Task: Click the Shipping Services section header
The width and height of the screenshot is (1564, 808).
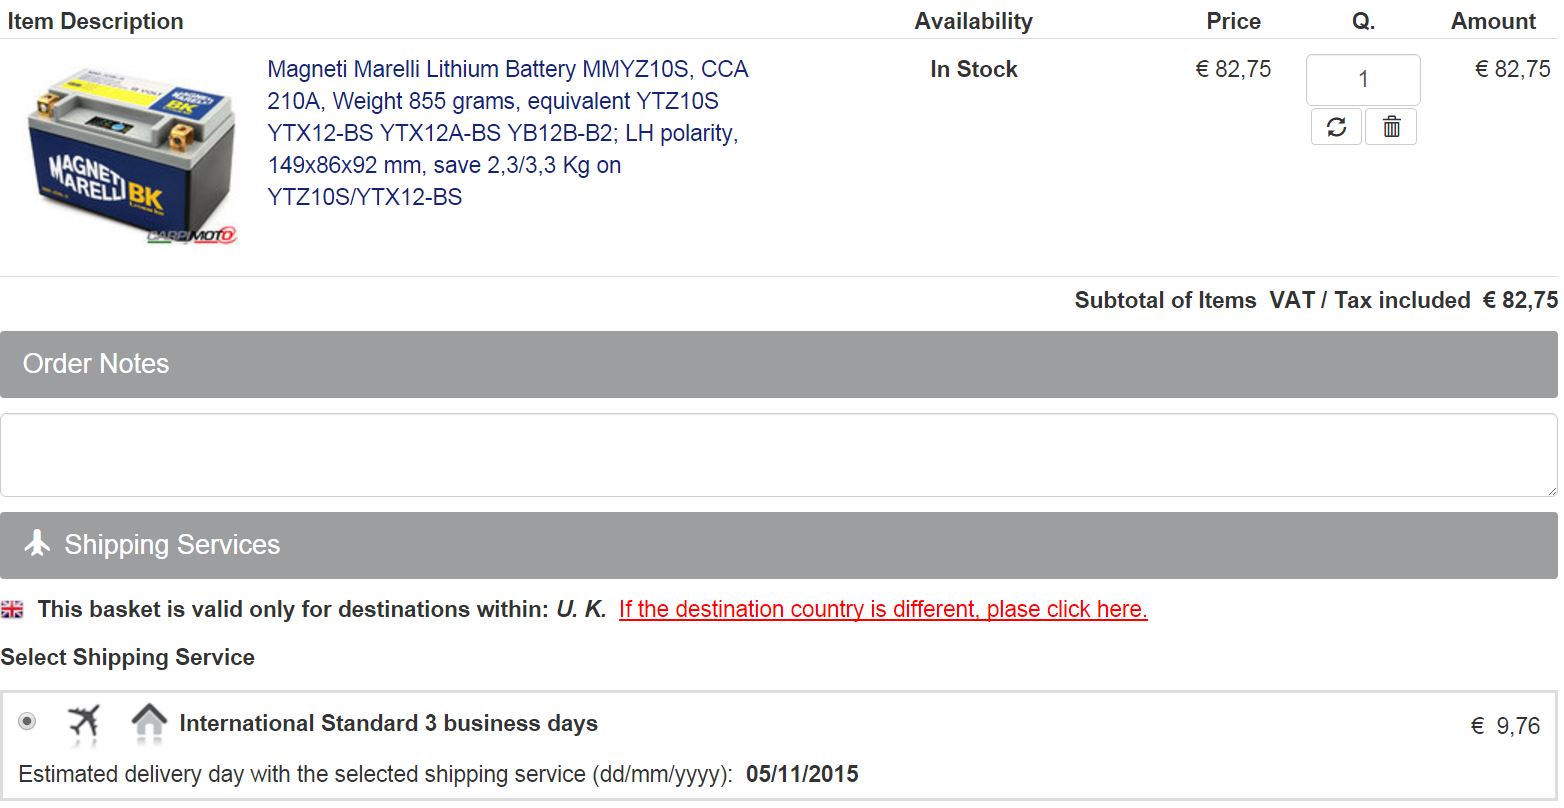Action: pyautogui.click(x=778, y=545)
